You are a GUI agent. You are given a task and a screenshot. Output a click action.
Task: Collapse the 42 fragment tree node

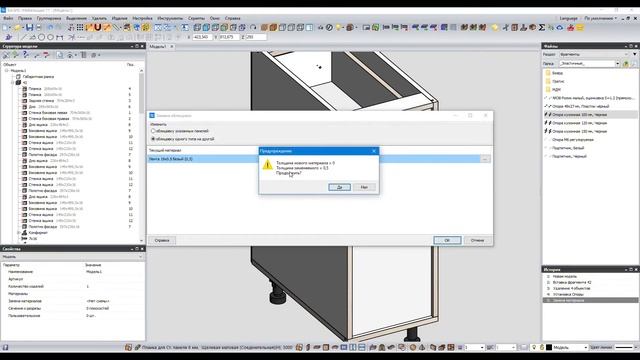pos(13,82)
